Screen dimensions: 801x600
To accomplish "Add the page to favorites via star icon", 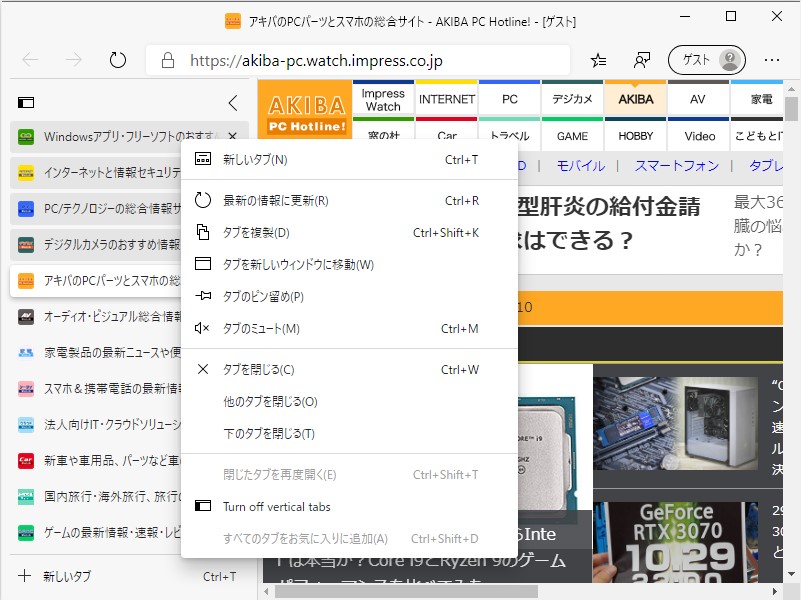I will (598, 60).
